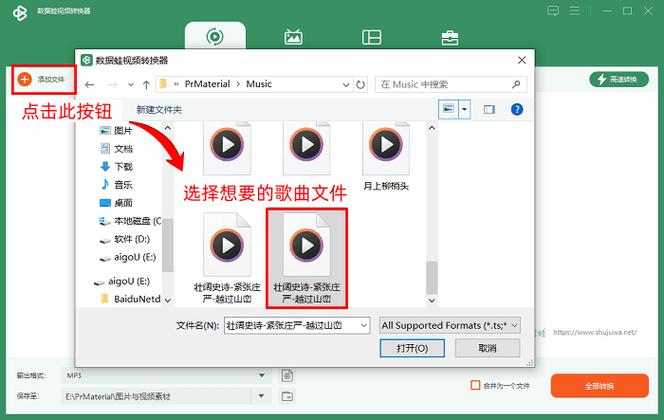Viewport: 664px width, 420px height.
Task: Select the outer aigoU (E:) entry
Action: (122, 281)
